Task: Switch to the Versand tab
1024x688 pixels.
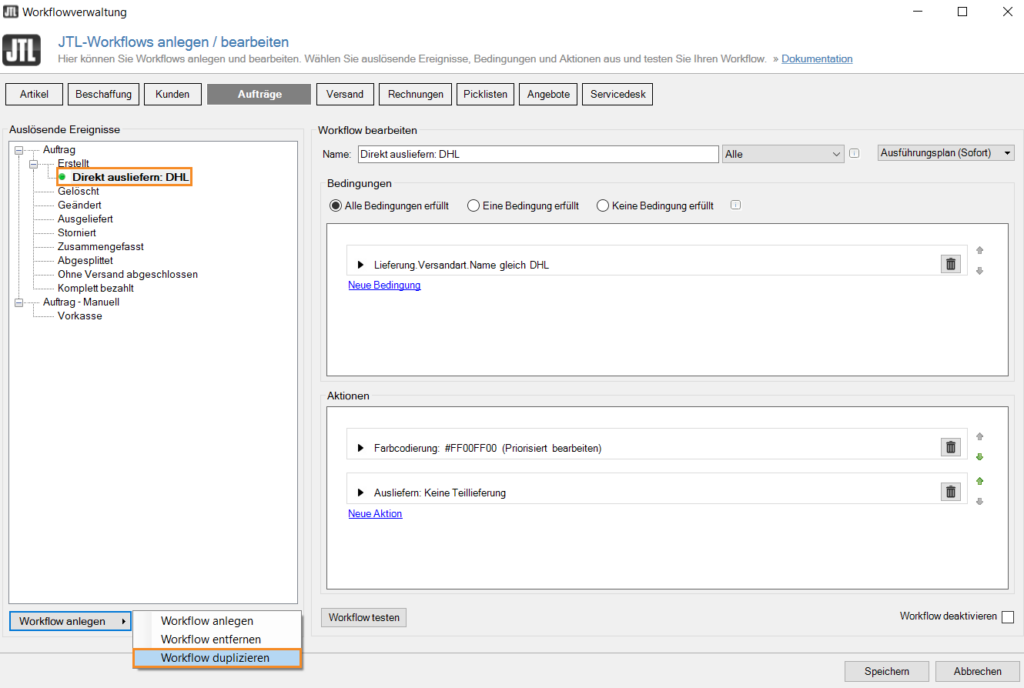Action: [x=345, y=93]
